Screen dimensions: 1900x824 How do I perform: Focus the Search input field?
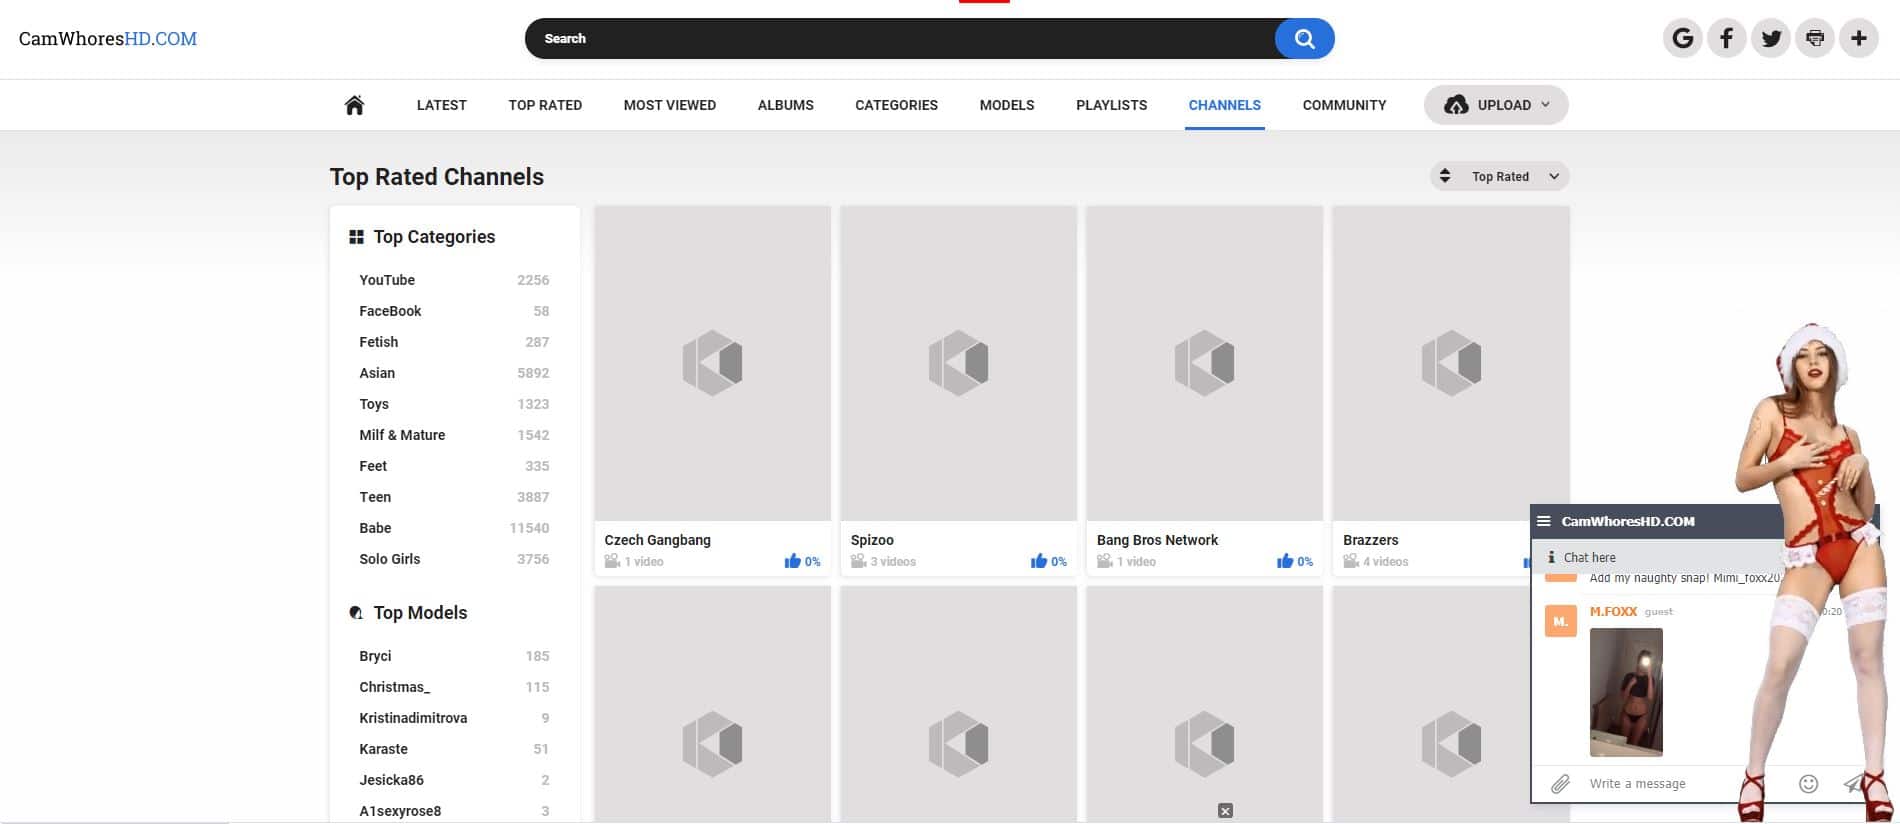pos(900,39)
